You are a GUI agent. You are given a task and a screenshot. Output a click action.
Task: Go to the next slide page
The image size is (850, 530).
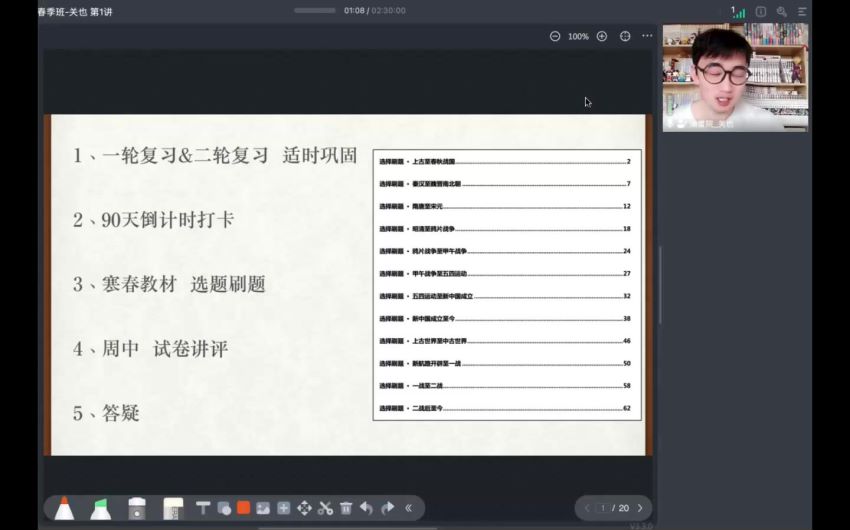[640, 508]
